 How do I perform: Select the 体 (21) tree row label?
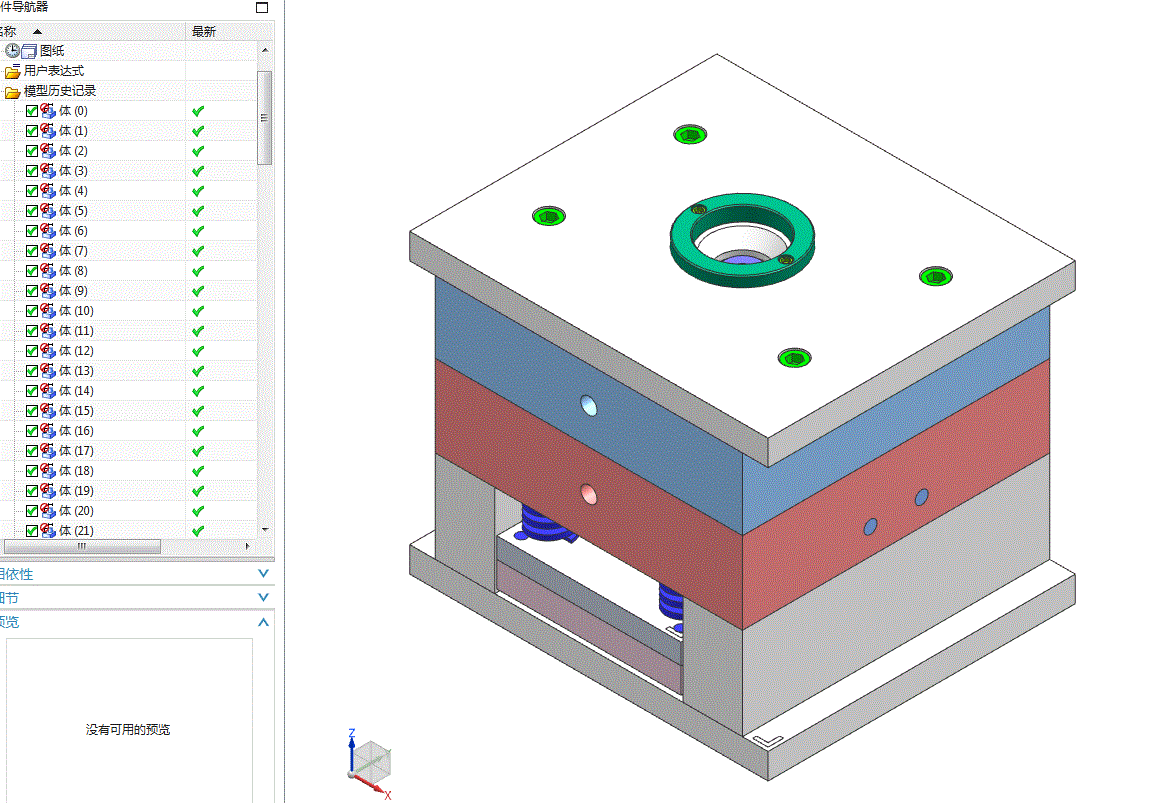coord(76,531)
